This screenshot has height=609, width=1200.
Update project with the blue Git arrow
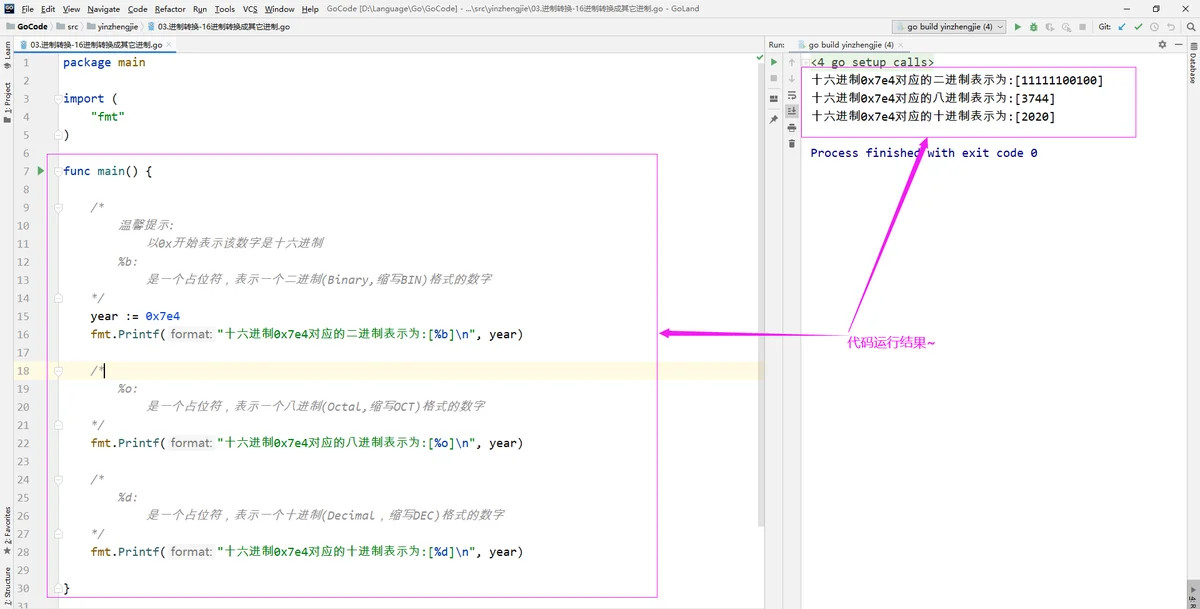1122,27
